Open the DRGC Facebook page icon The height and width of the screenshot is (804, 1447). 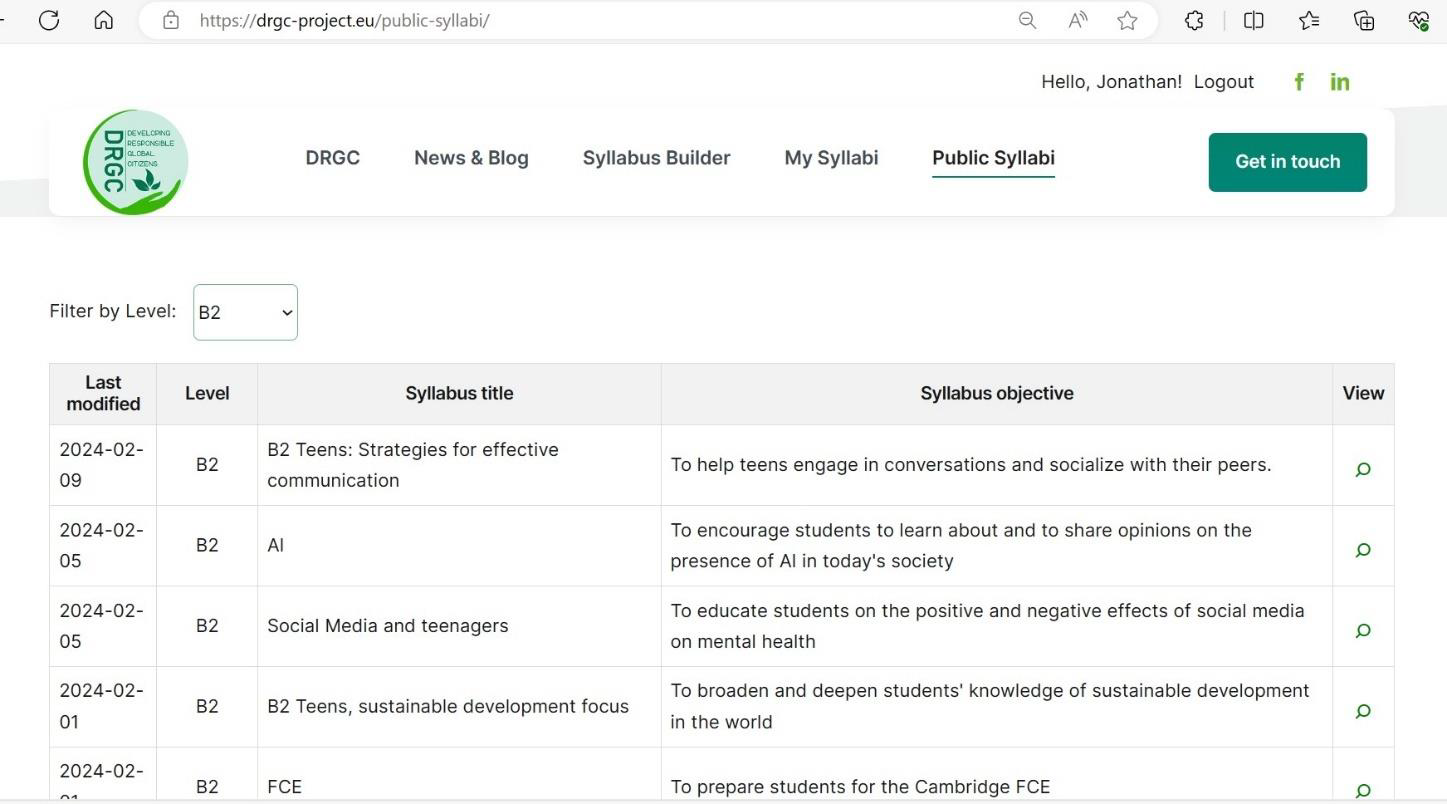pyautogui.click(x=1299, y=82)
